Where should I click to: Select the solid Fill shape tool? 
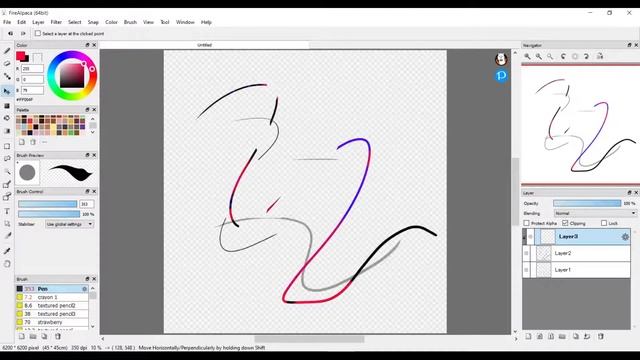pyautogui.click(x=7, y=106)
